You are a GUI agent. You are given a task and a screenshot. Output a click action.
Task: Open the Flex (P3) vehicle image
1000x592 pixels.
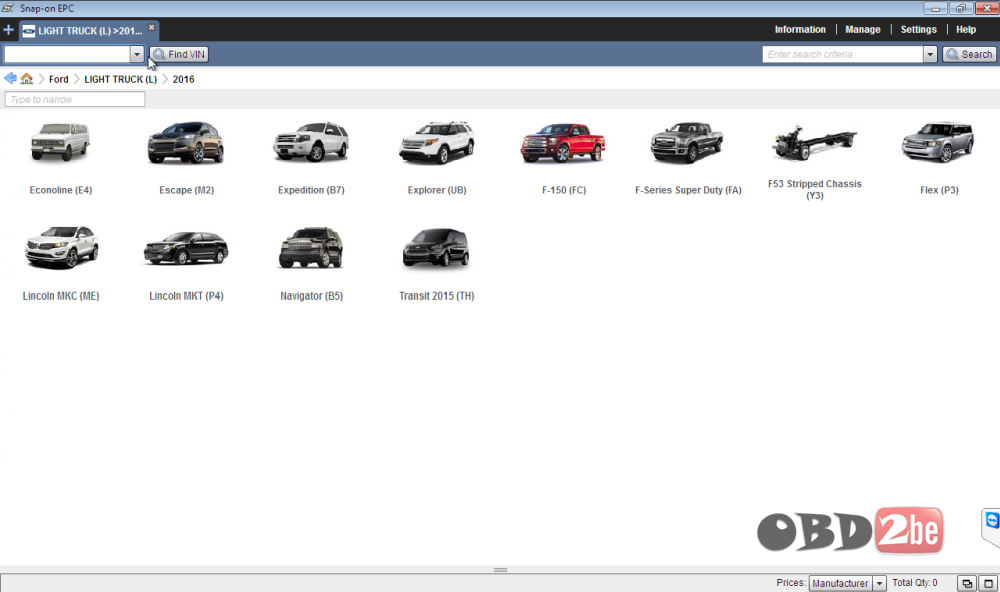939,142
